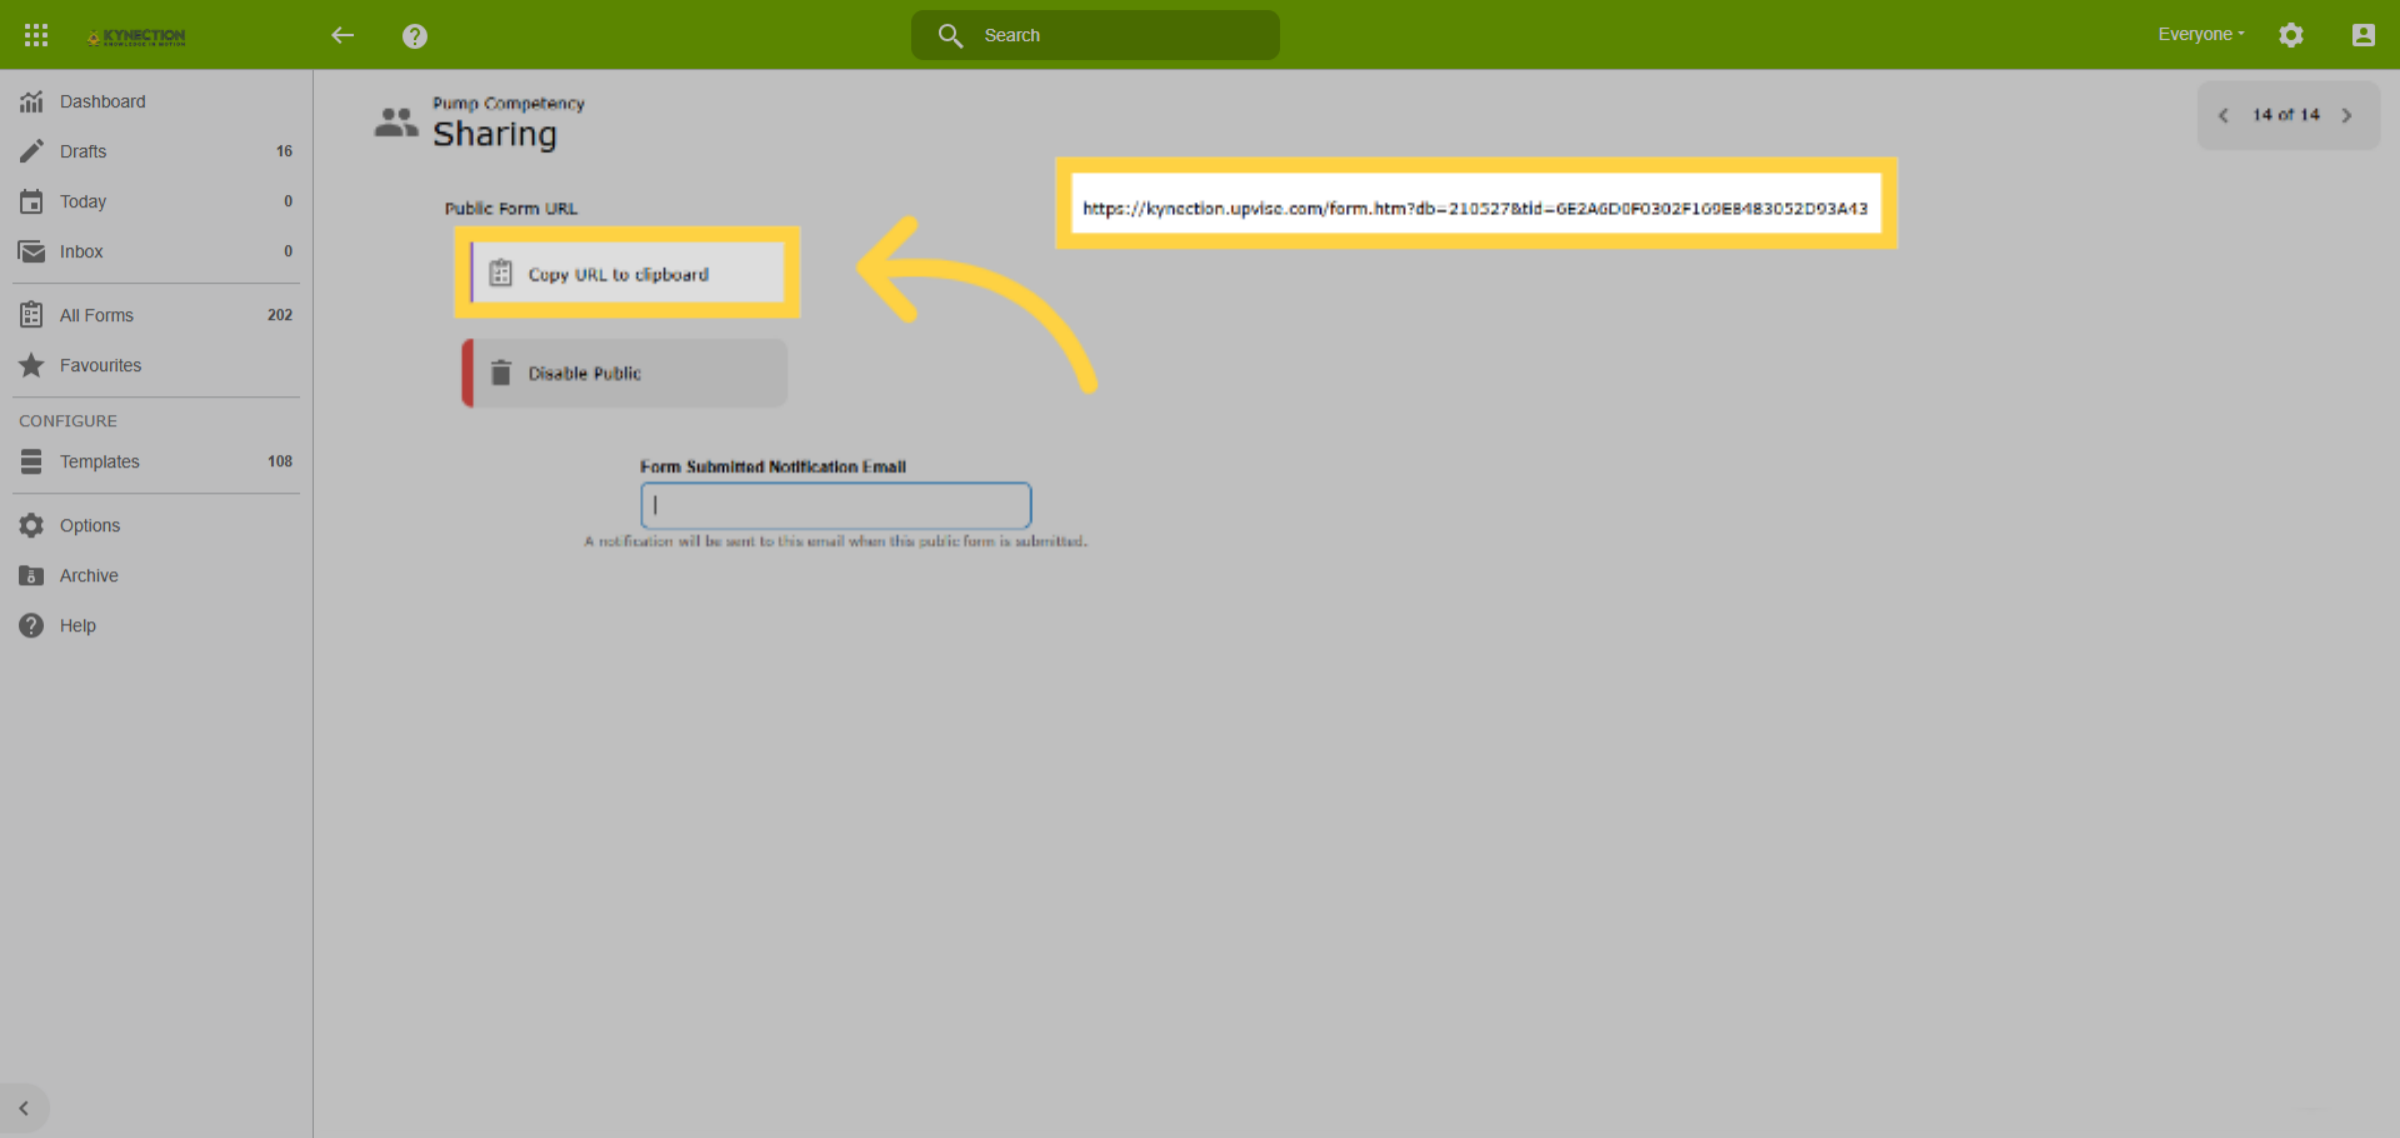Screen dimensions: 2400x1138
Task: Click the '14 of 14' pager text
Action: (2285, 115)
